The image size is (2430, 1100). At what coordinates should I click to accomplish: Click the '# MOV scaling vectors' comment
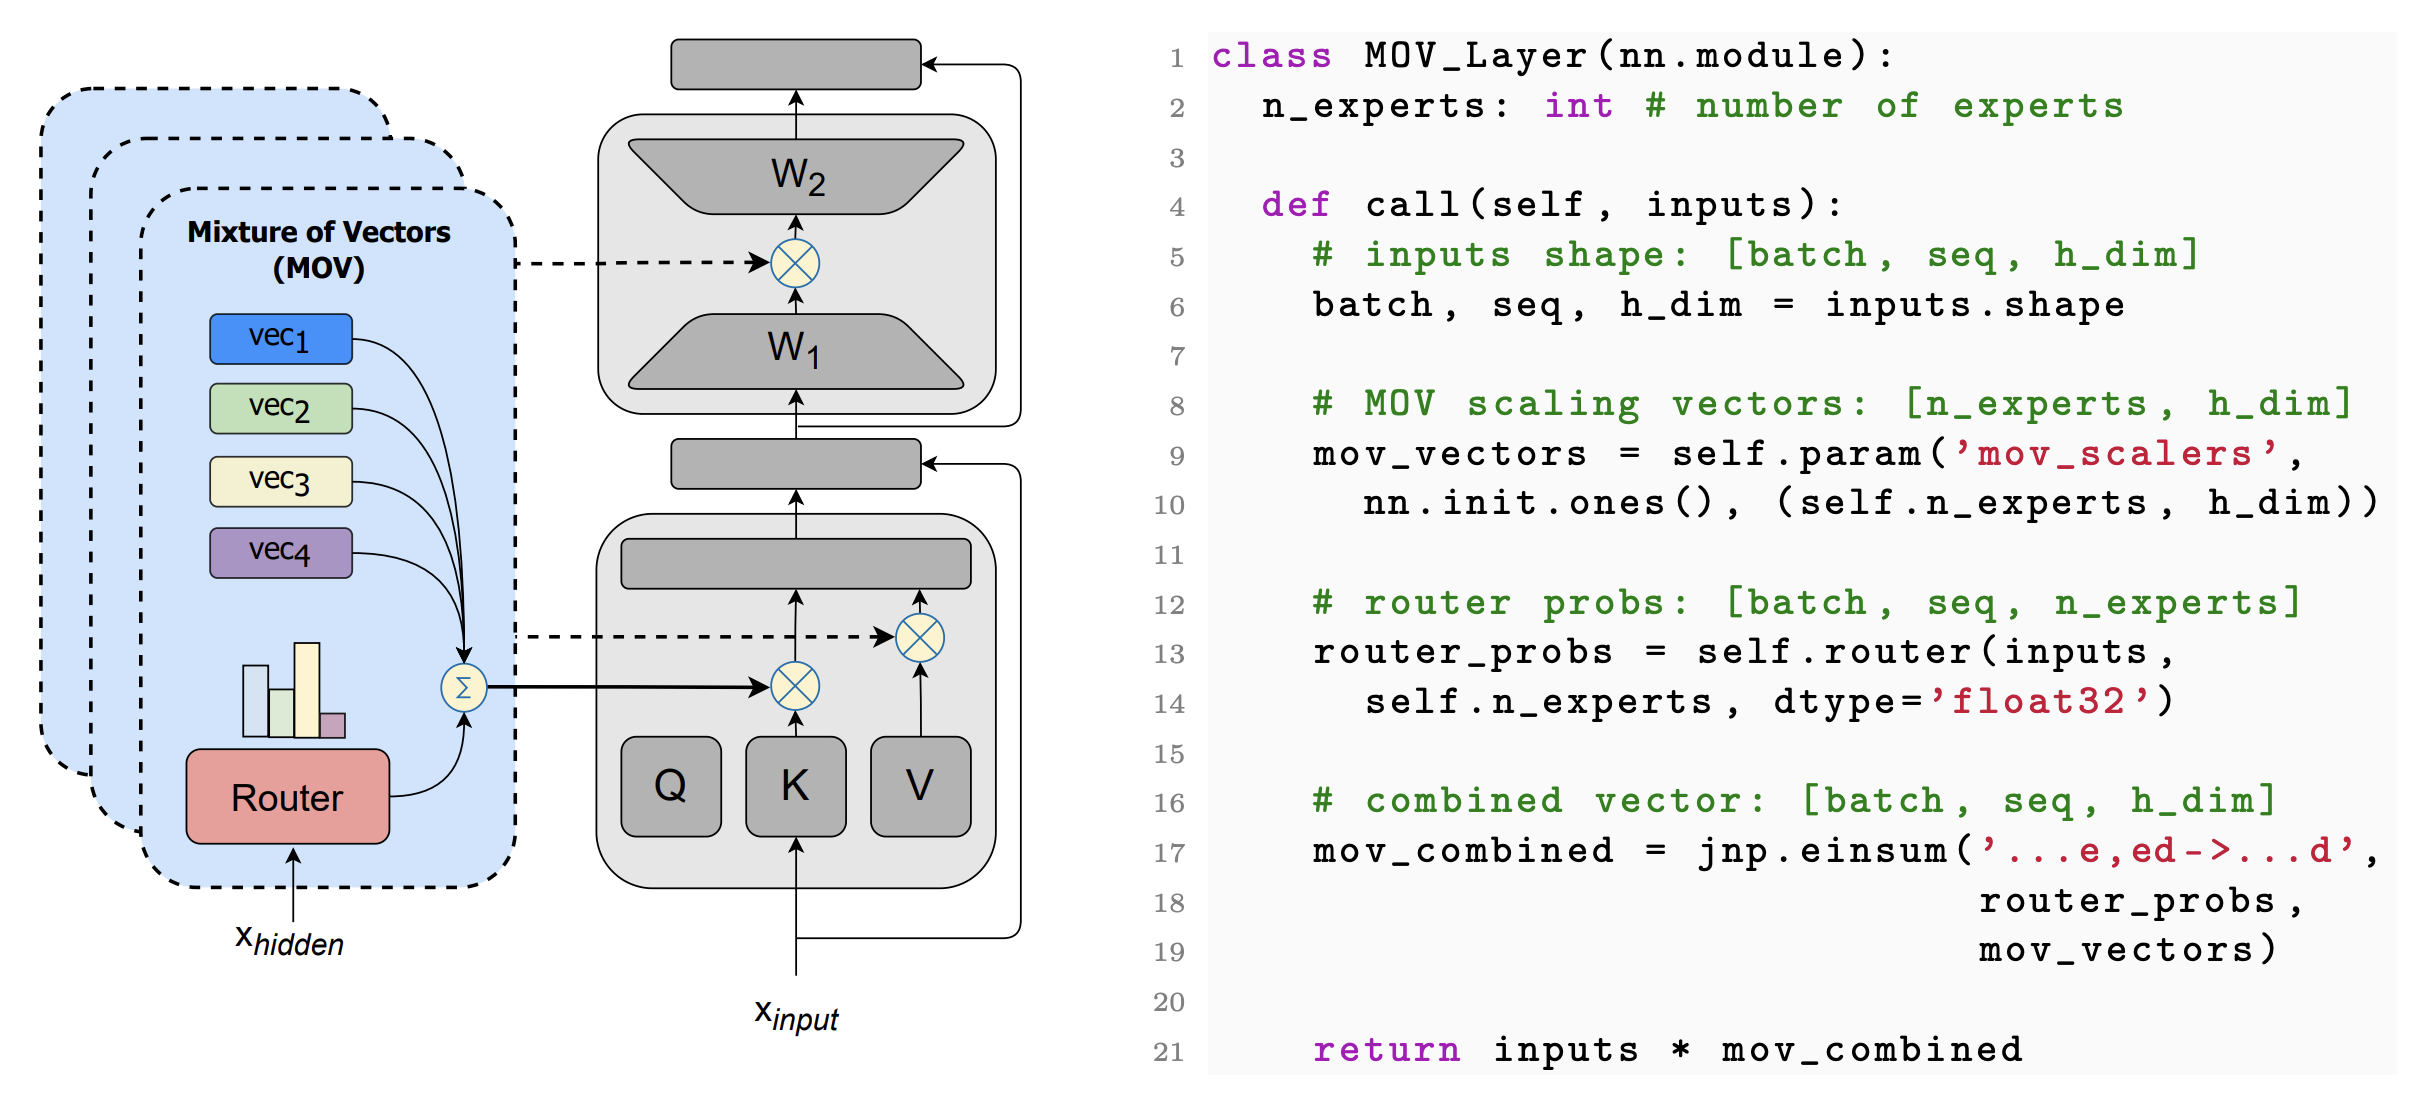coord(1832,403)
